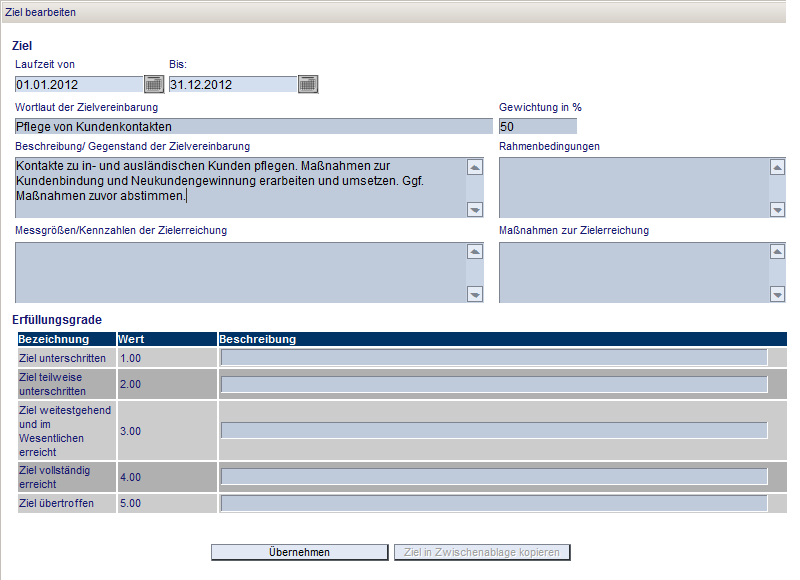Edit description for Ziel vollständig erreicht

pos(493,477)
